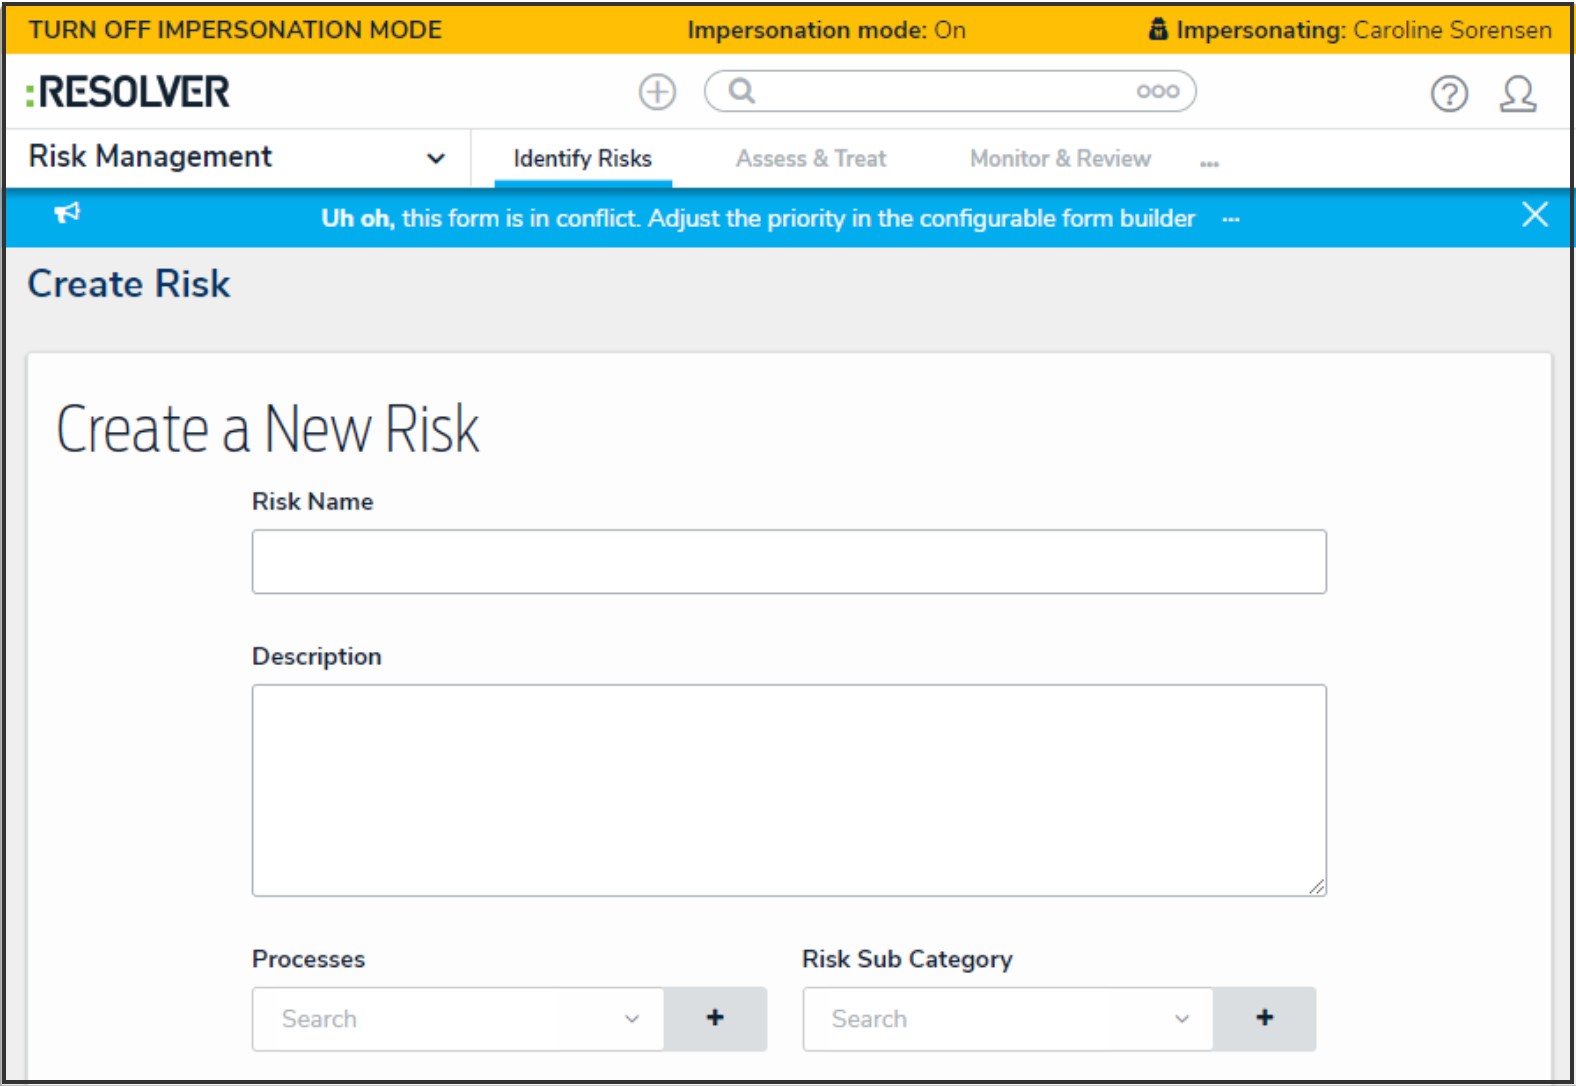Click the Resolver logo
This screenshot has height=1086, width=1576.
[128, 92]
